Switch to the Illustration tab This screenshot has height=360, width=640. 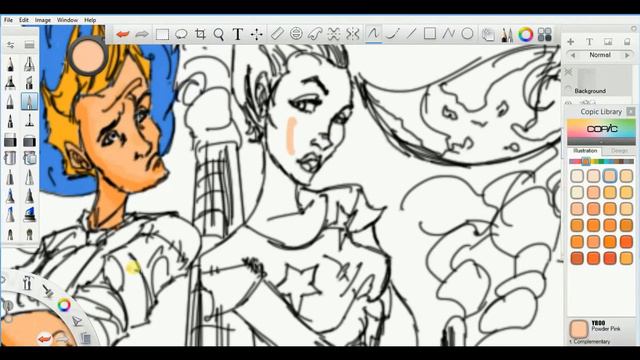tap(584, 151)
